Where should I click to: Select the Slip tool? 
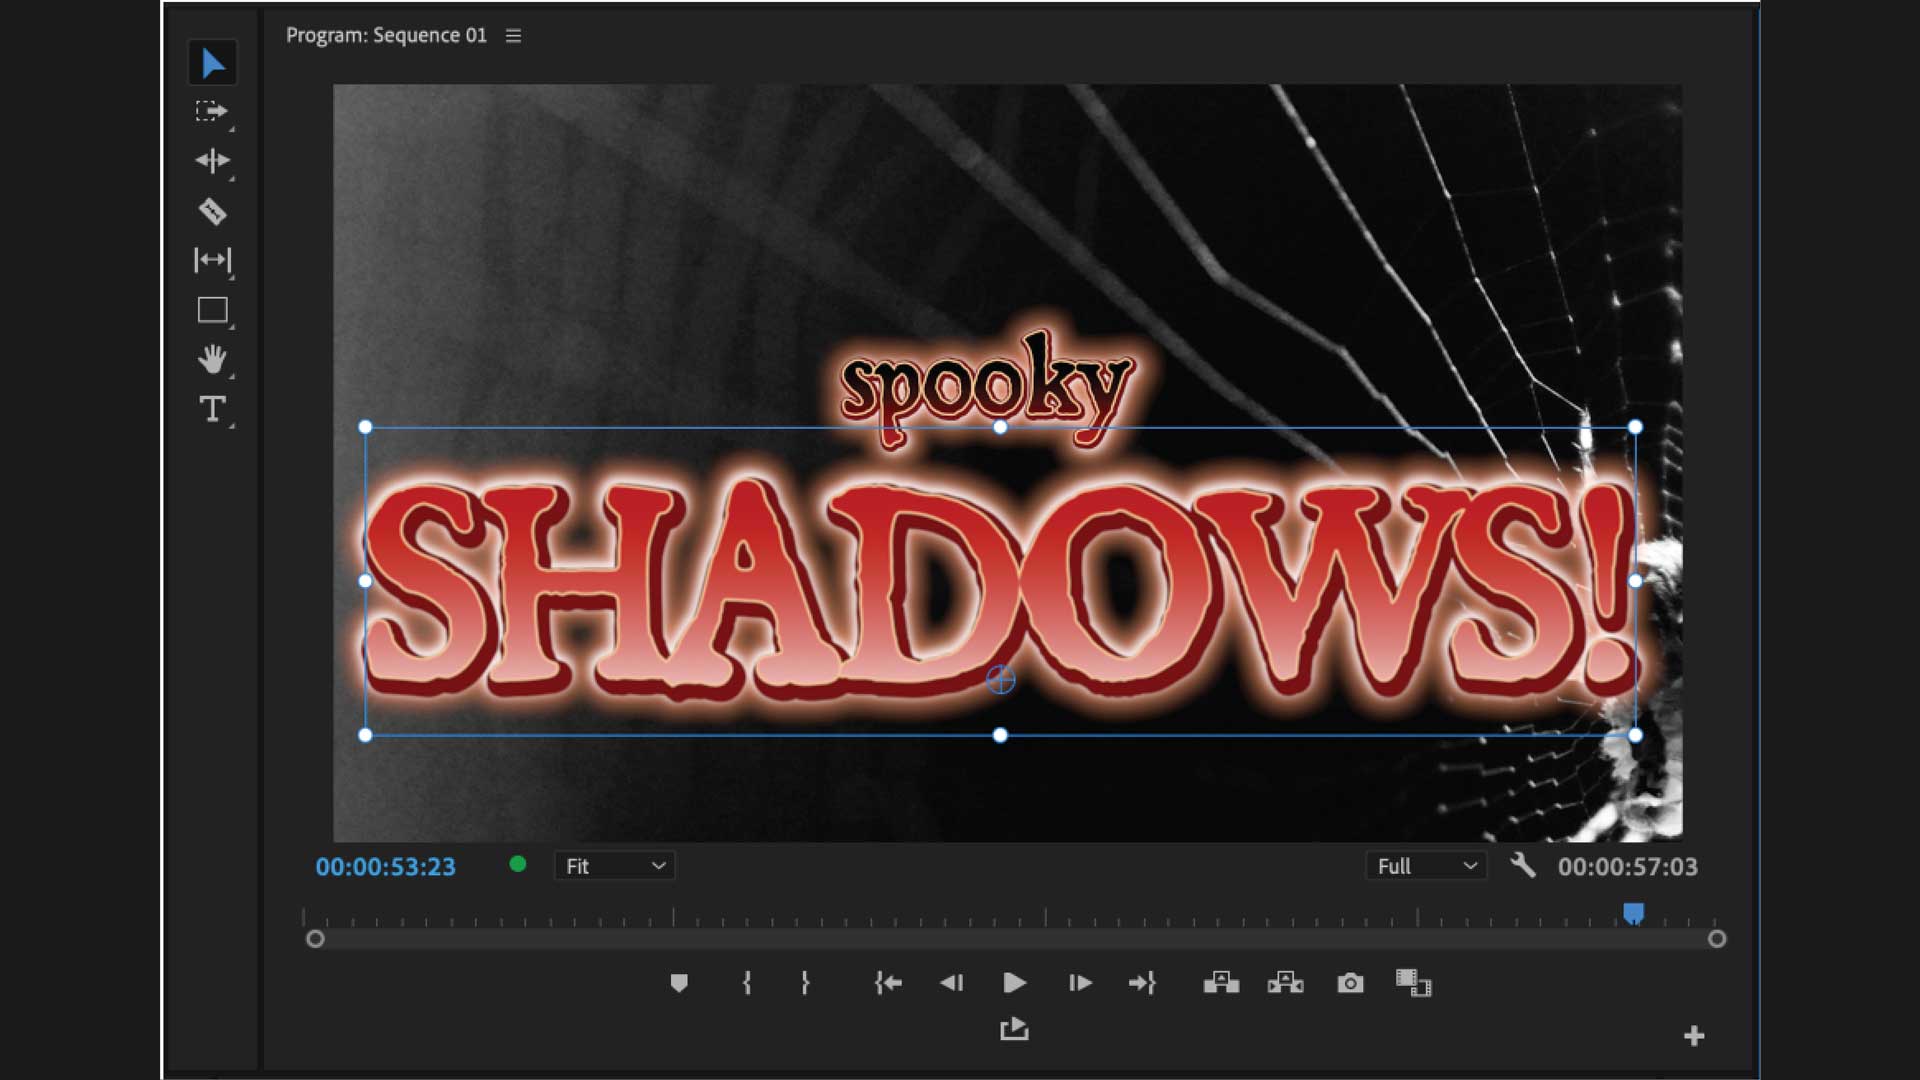click(212, 261)
